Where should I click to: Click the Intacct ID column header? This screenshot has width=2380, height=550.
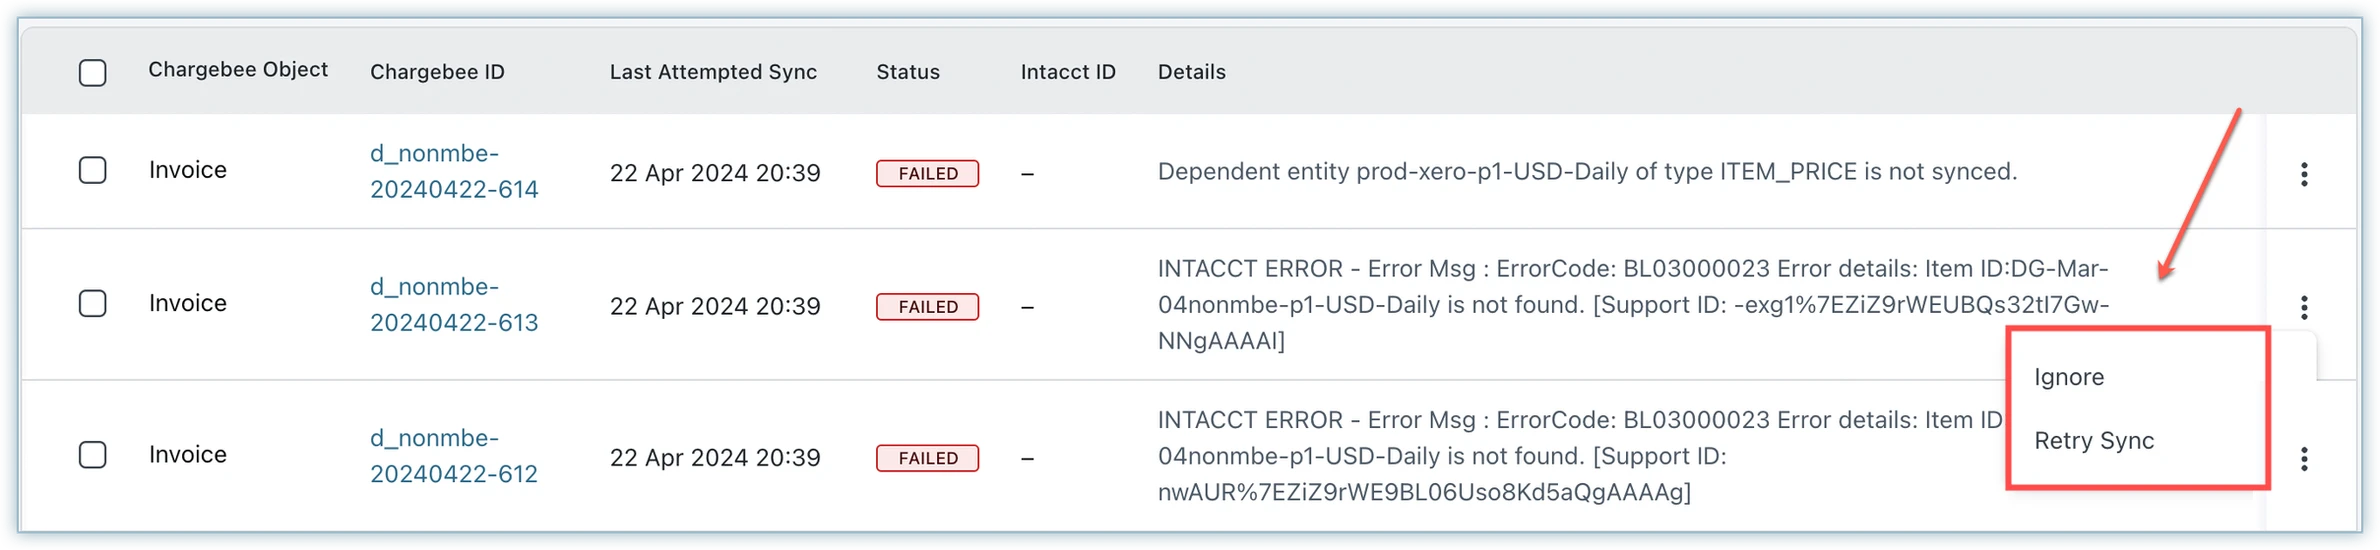coord(1068,72)
